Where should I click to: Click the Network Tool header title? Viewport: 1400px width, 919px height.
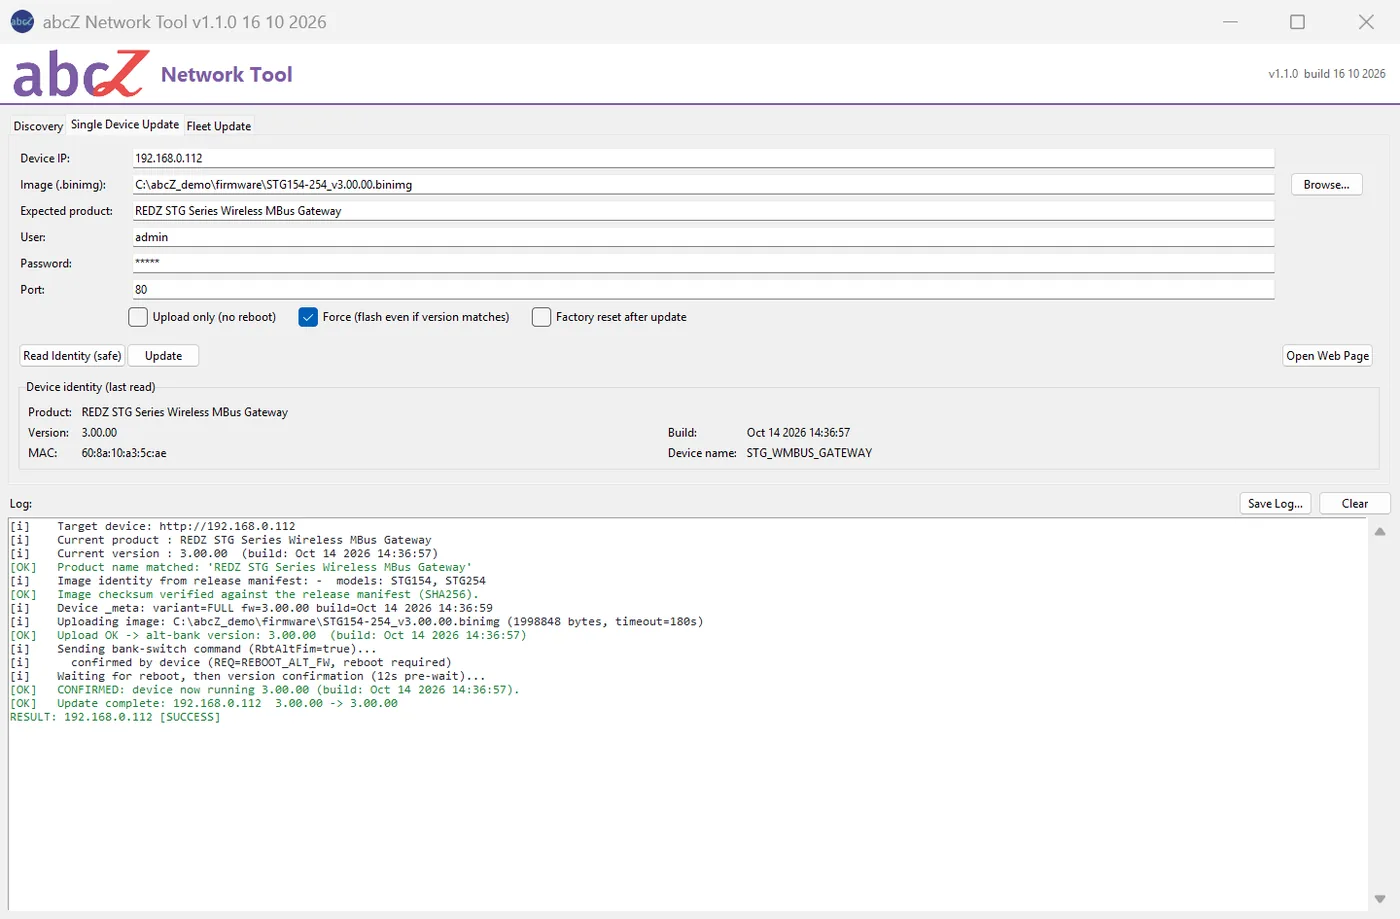[x=227, y=74]
